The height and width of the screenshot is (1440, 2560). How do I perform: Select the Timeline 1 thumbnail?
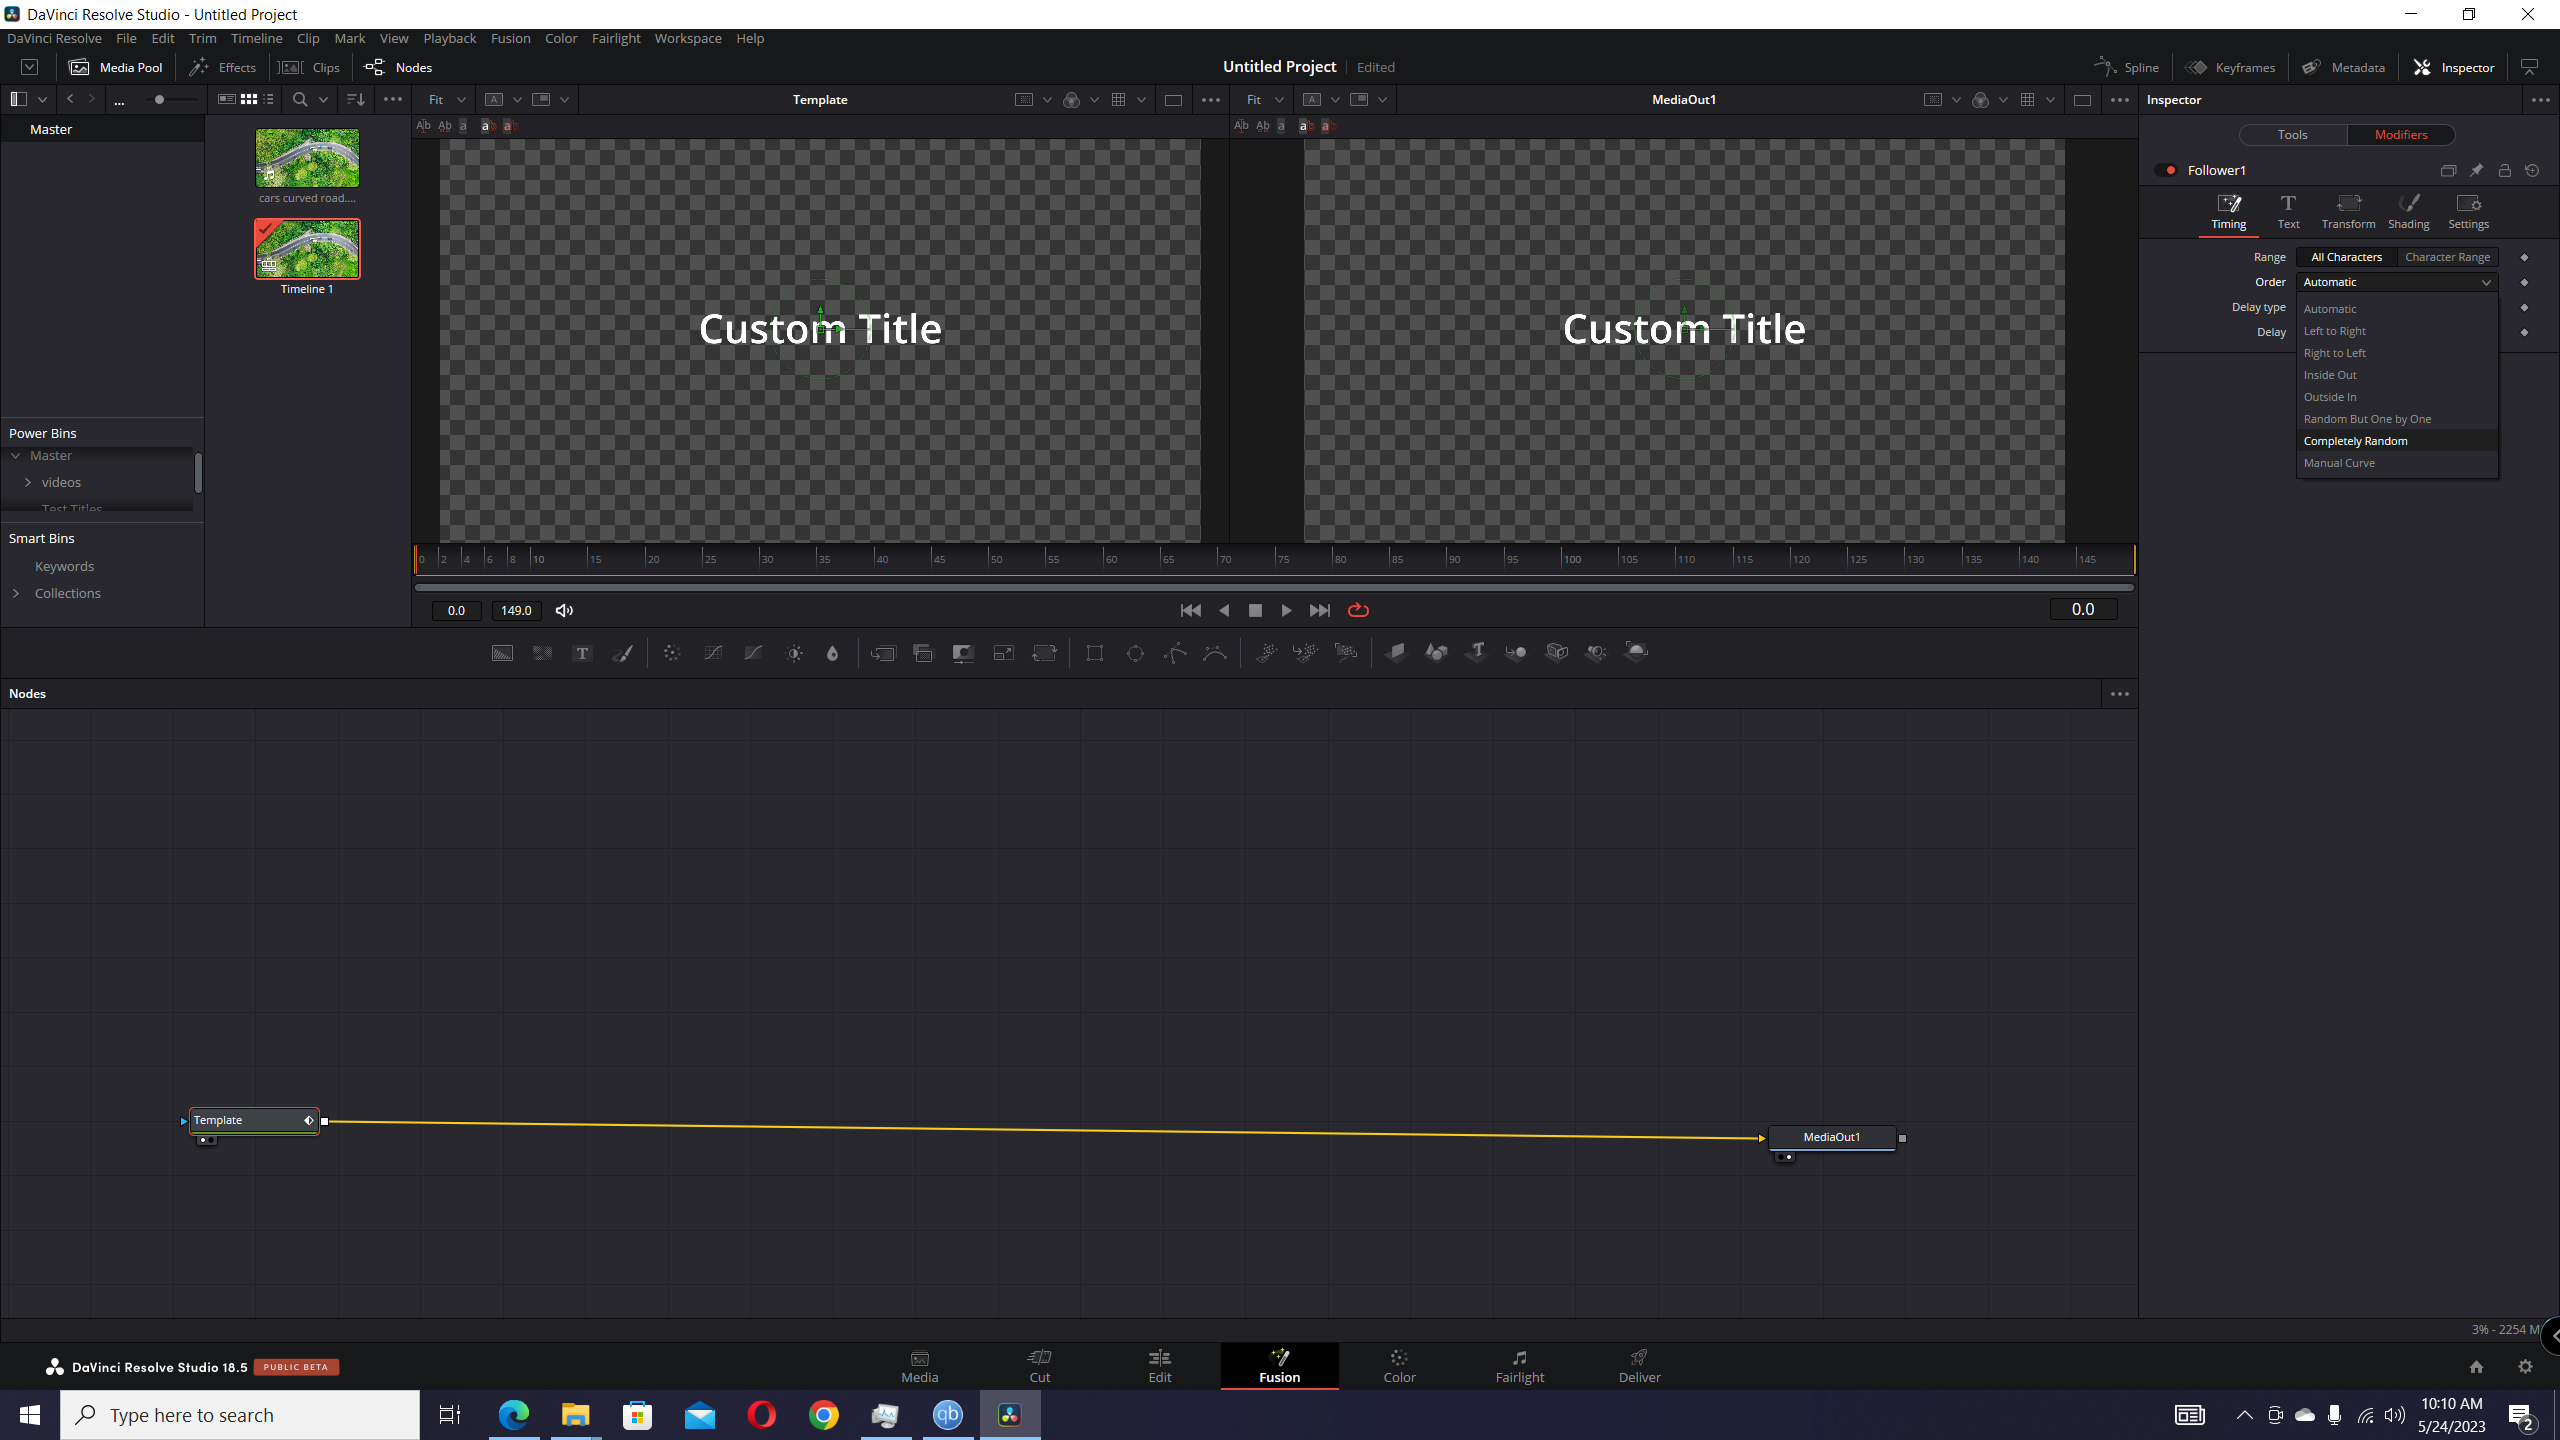307,249
